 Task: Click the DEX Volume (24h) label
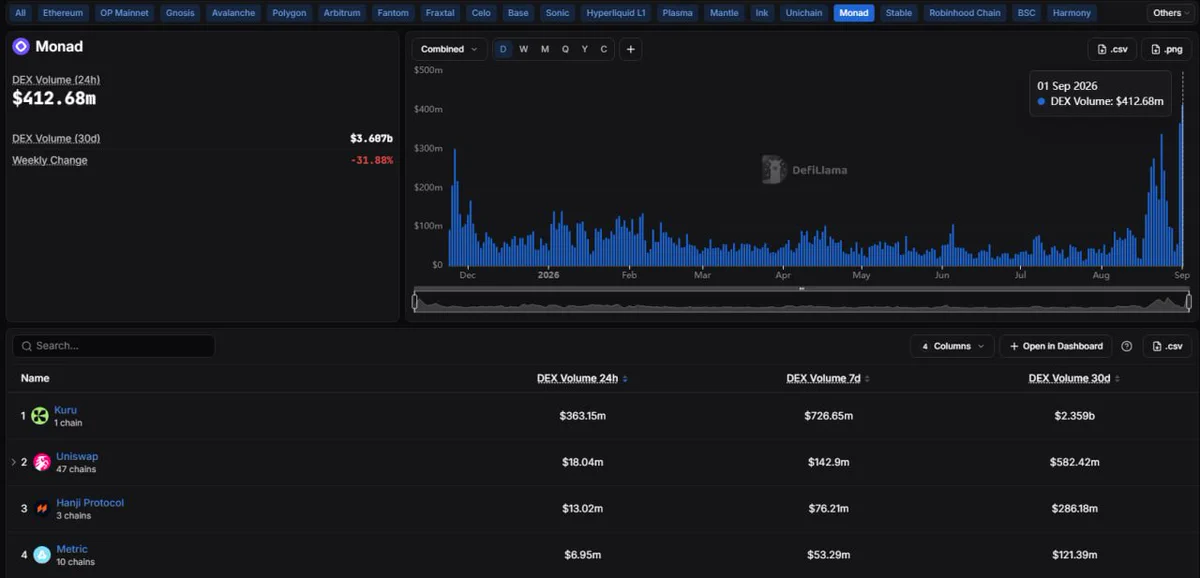(x=56, y=80)
